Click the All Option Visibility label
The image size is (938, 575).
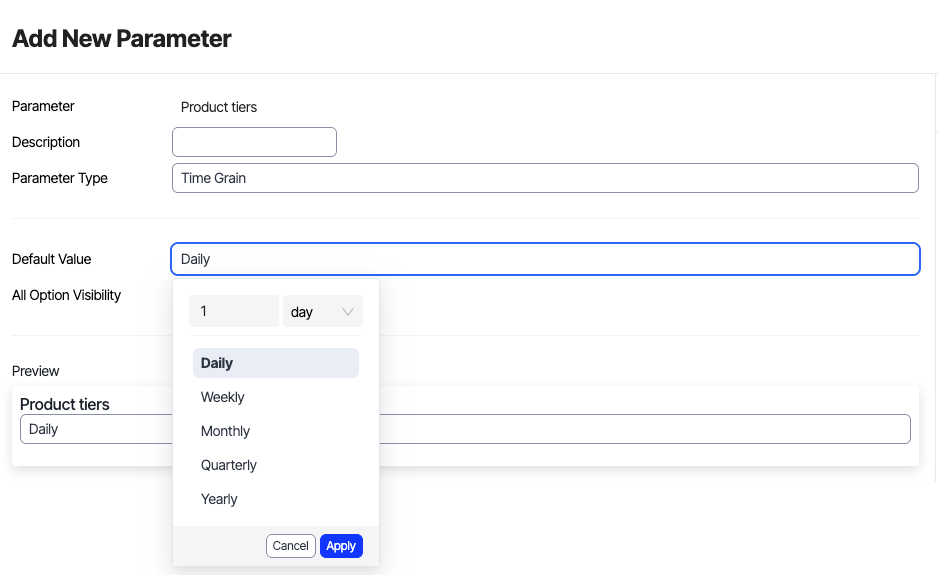(x=66, y=295)
